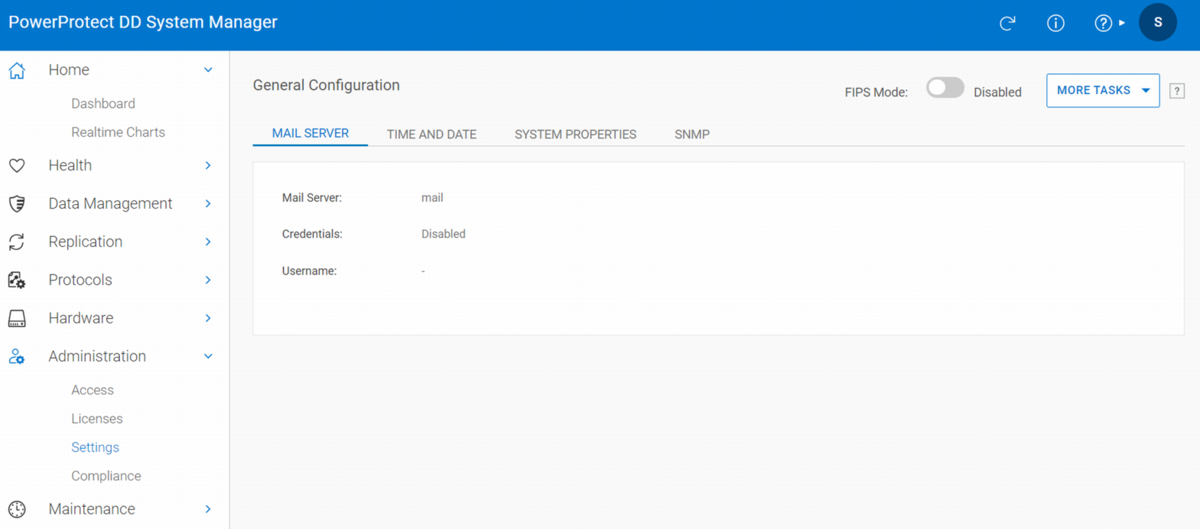Click the Replication menu label
The image size is (1200, 529).
coord(85,242)
